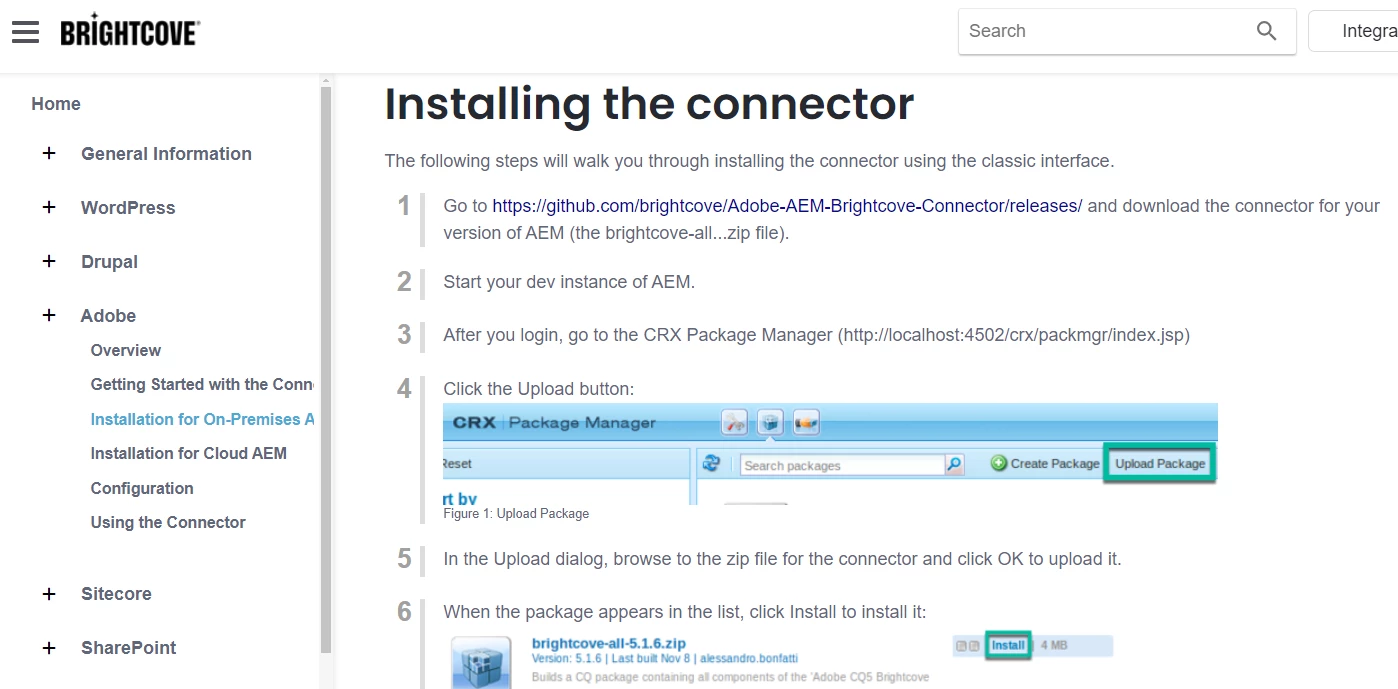Click the sidebar vertical scrollbar
The height and width of the screenshot is (689, 1398).
coord(326,370)
